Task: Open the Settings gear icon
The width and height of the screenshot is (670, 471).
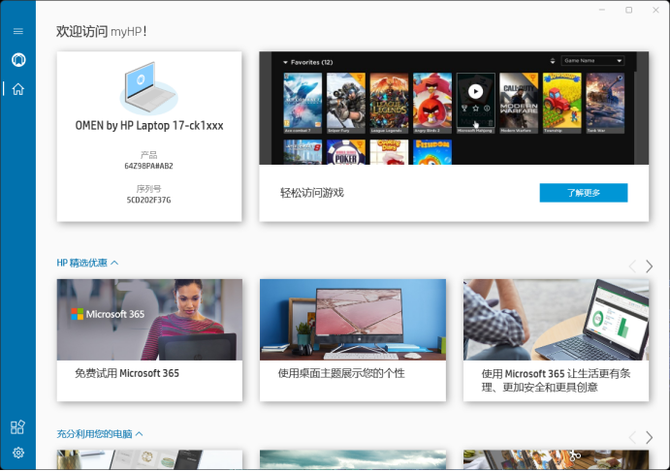Action: click(18, 453)
